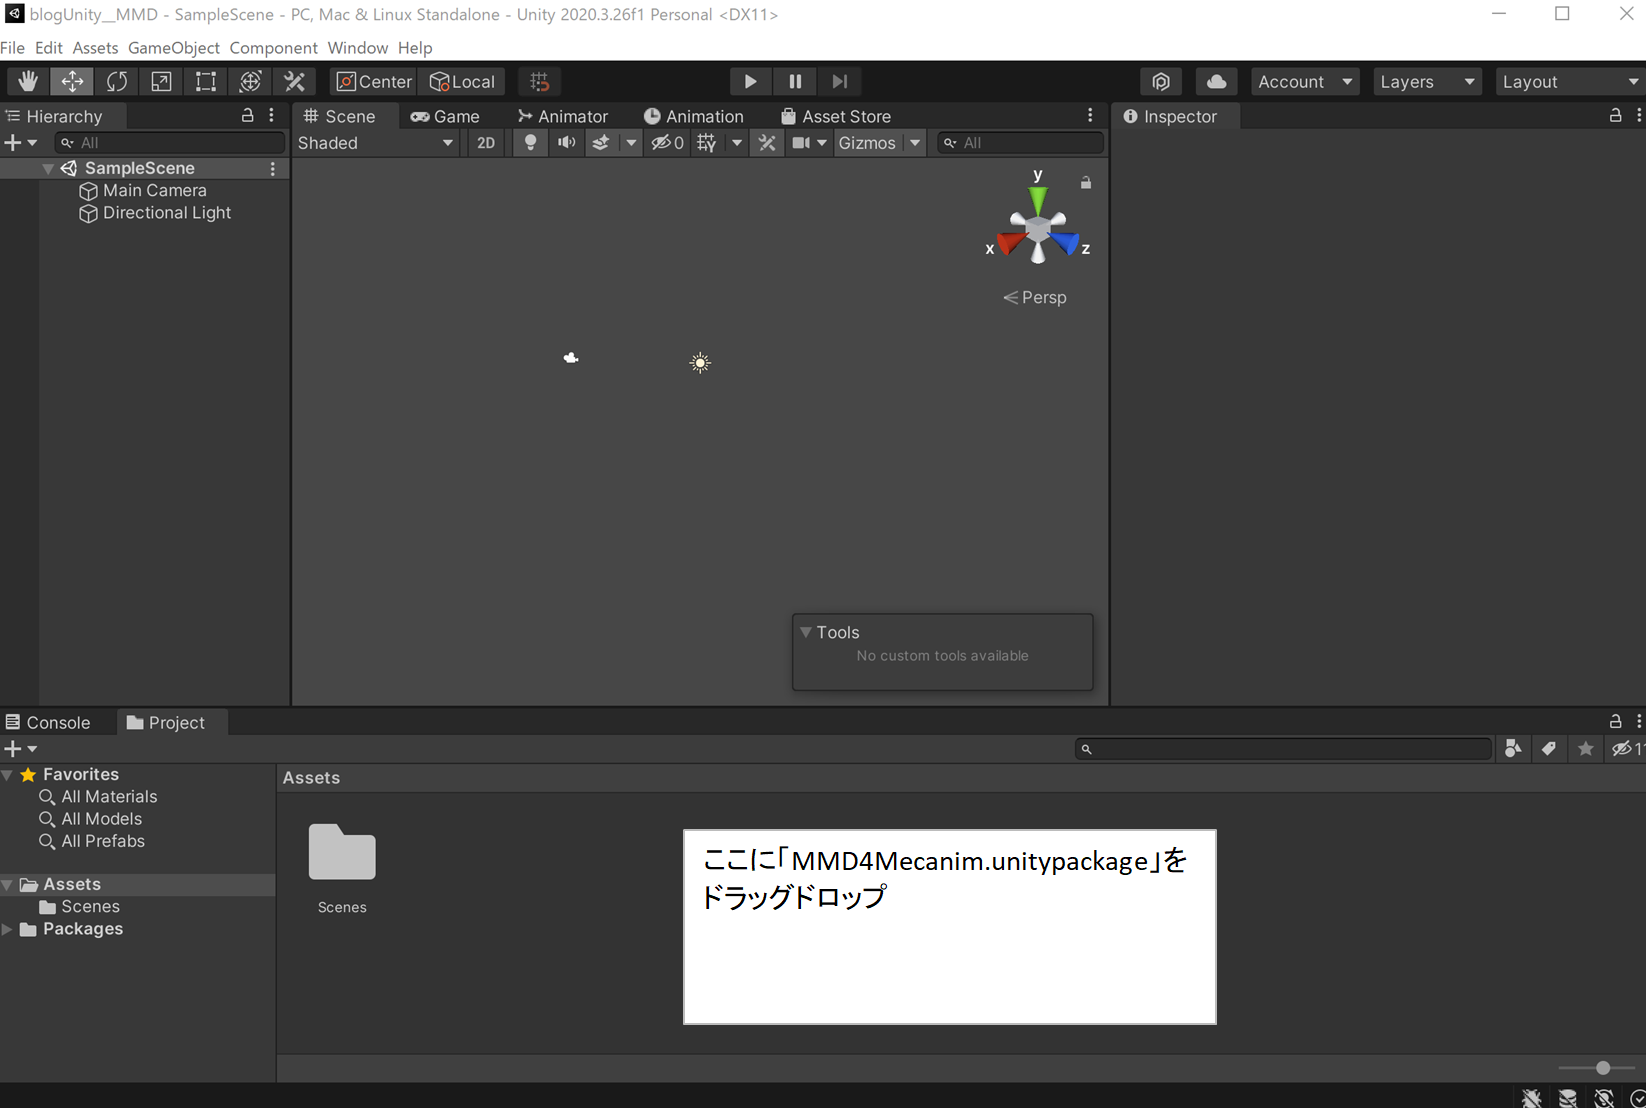Toggle grid snapping in toolbar

tap(539, 81)
